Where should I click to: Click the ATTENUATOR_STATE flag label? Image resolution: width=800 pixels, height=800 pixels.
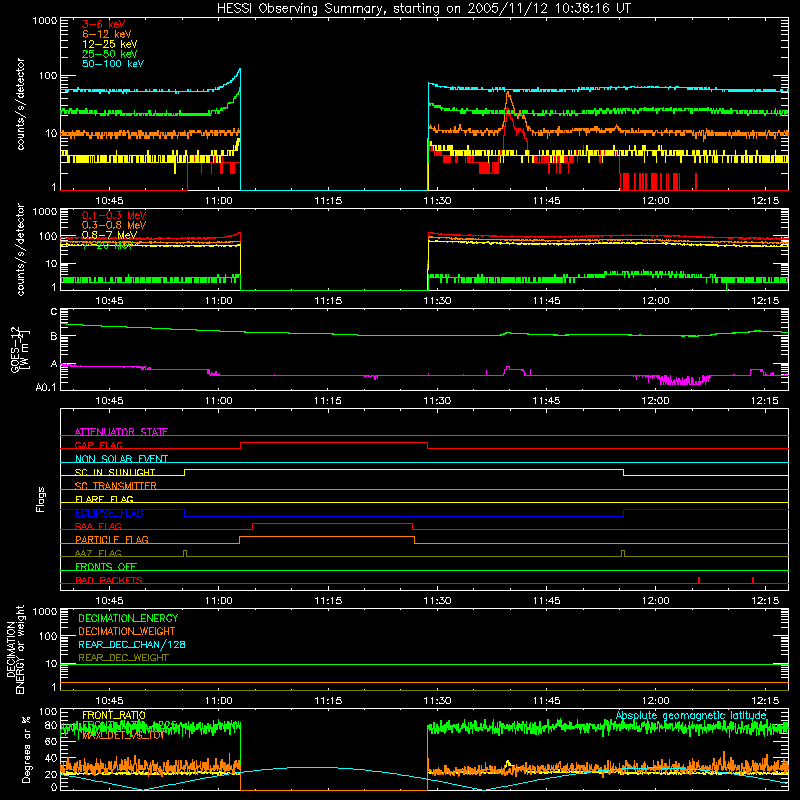[x=121, y=432]
